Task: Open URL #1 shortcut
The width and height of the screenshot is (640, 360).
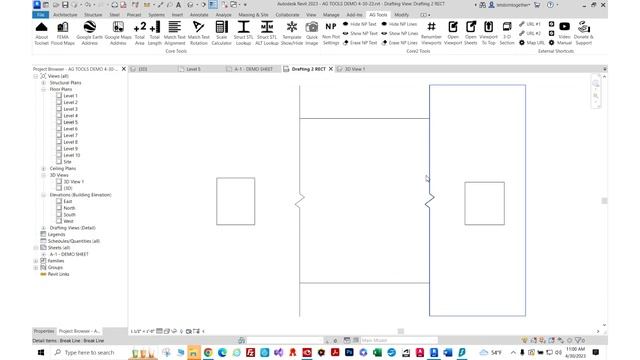Action: (530, 24)
